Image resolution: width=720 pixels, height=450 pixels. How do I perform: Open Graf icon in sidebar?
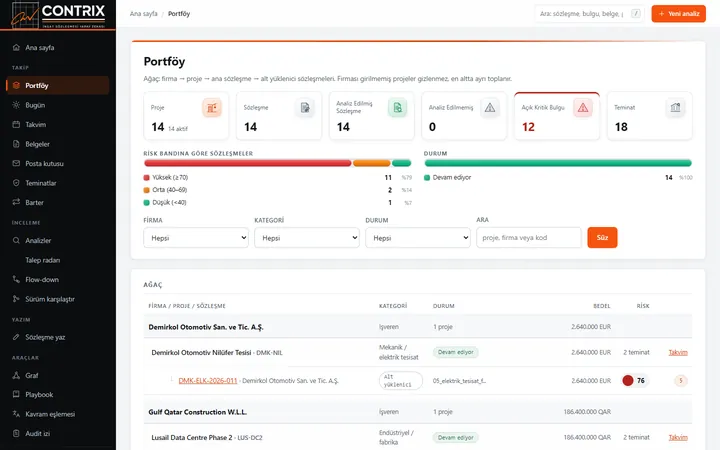tap(16, 375)
